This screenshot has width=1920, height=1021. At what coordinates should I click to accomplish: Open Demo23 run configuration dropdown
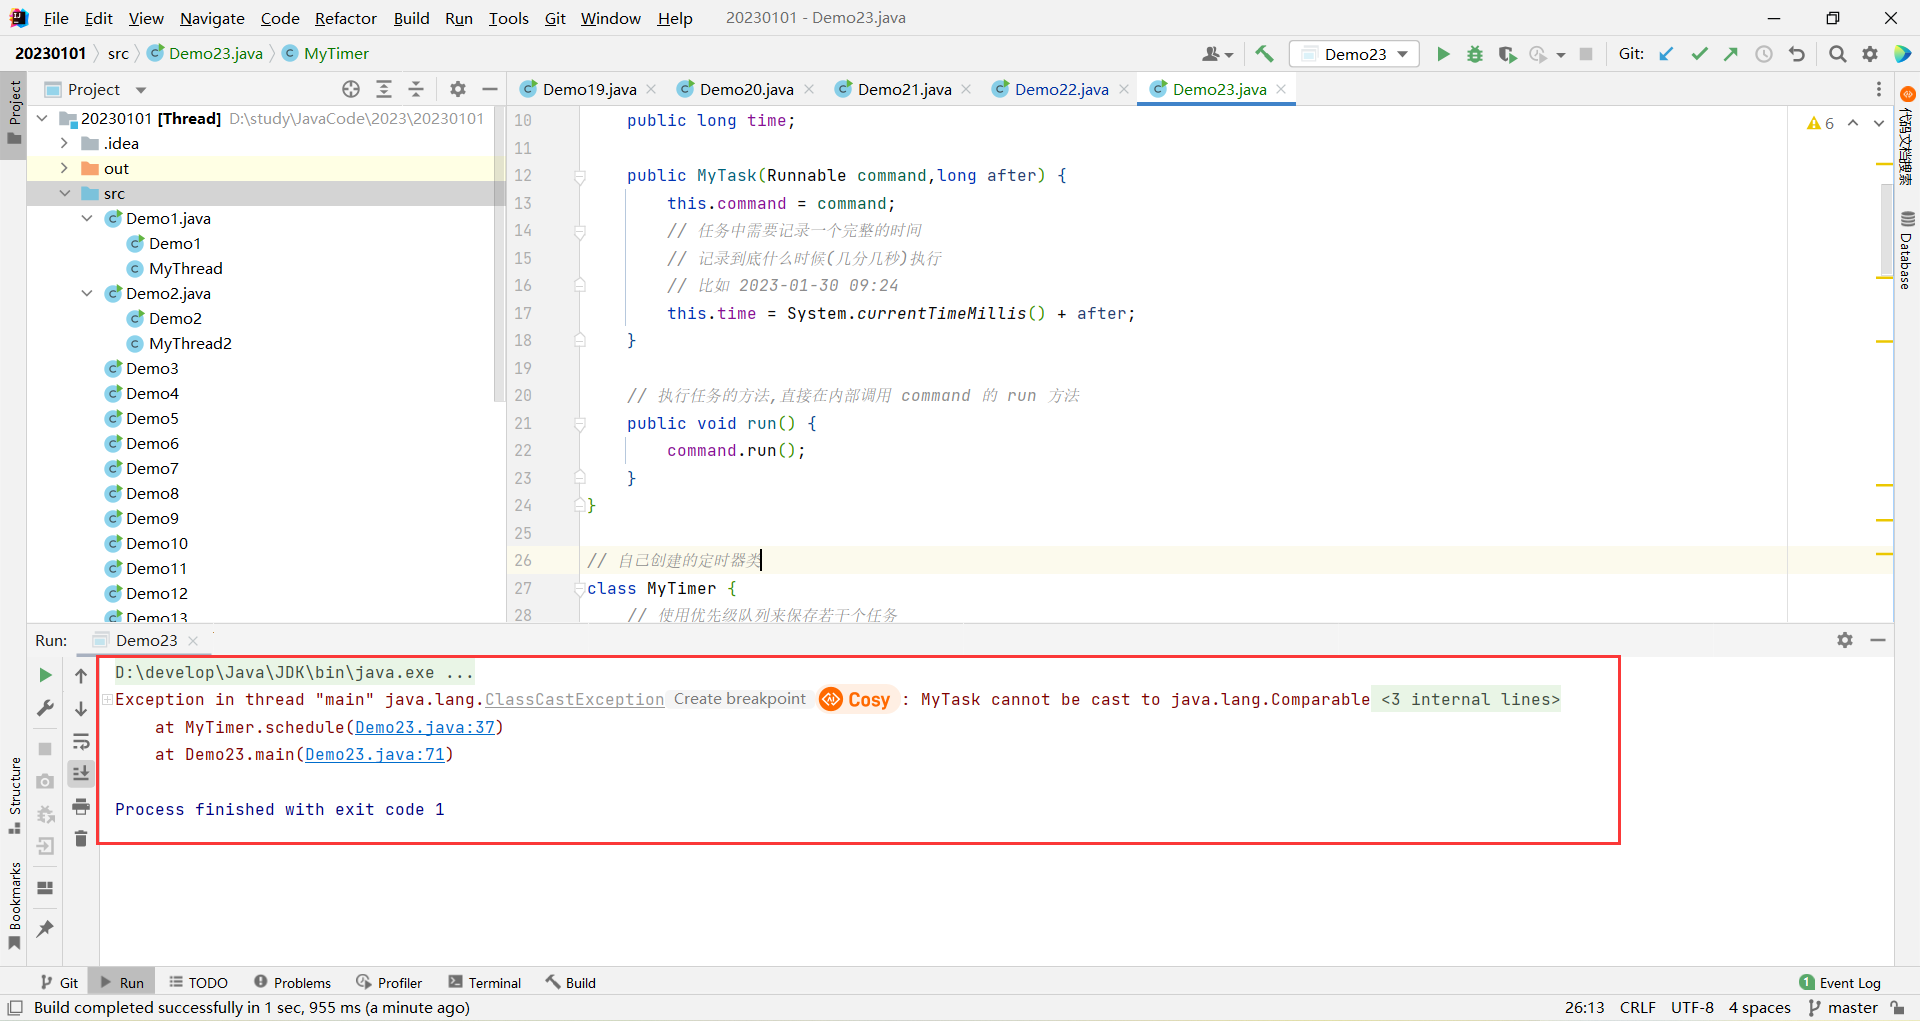1355,54
